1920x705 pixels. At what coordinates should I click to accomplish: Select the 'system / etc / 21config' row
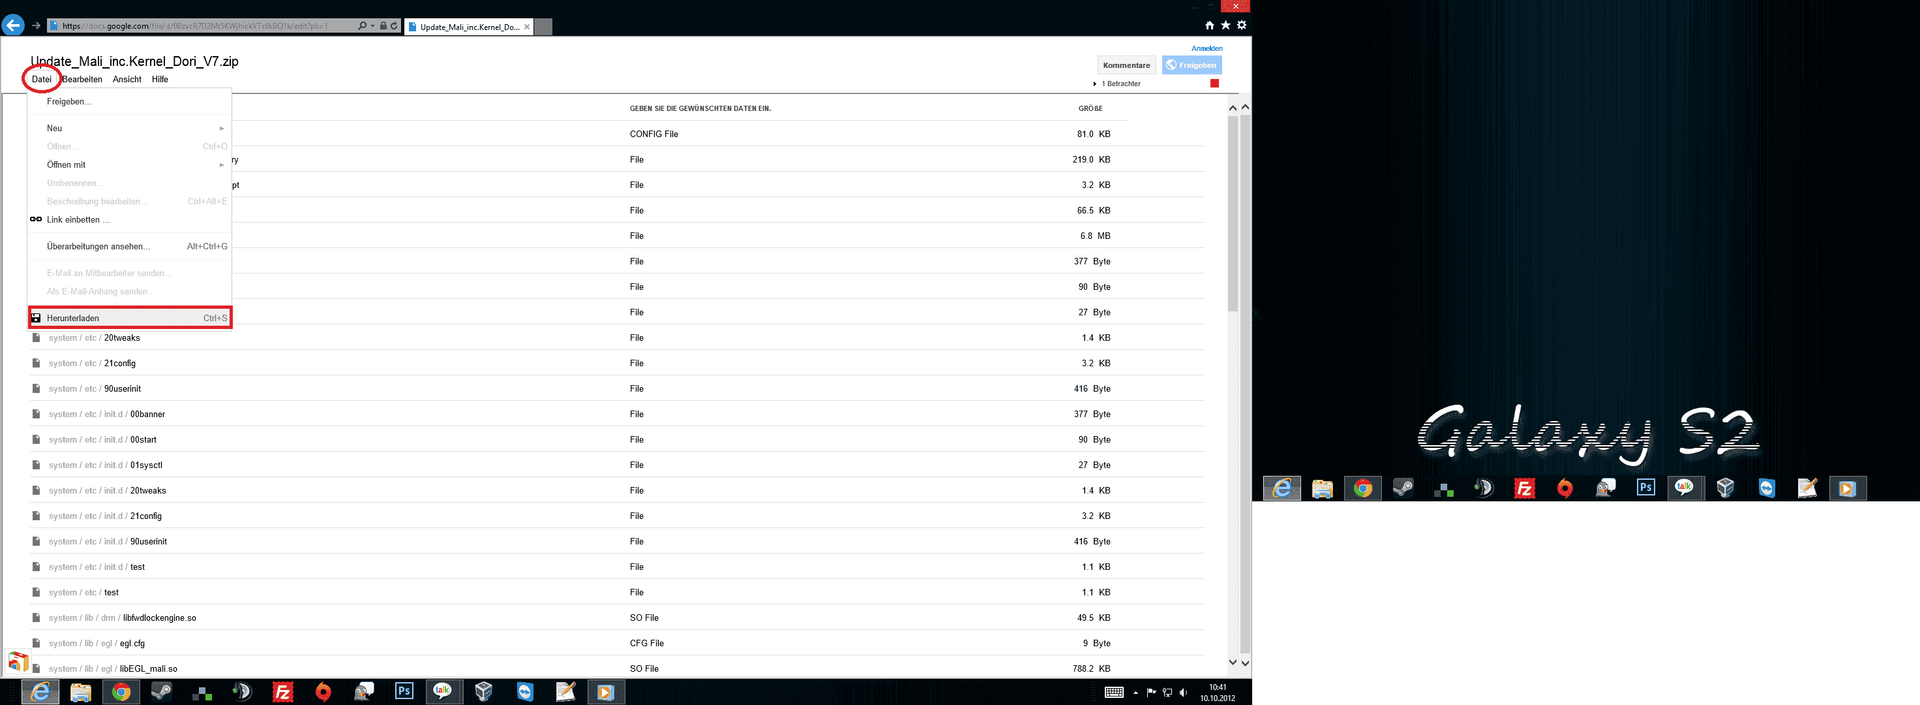click(x=617, y=363)
